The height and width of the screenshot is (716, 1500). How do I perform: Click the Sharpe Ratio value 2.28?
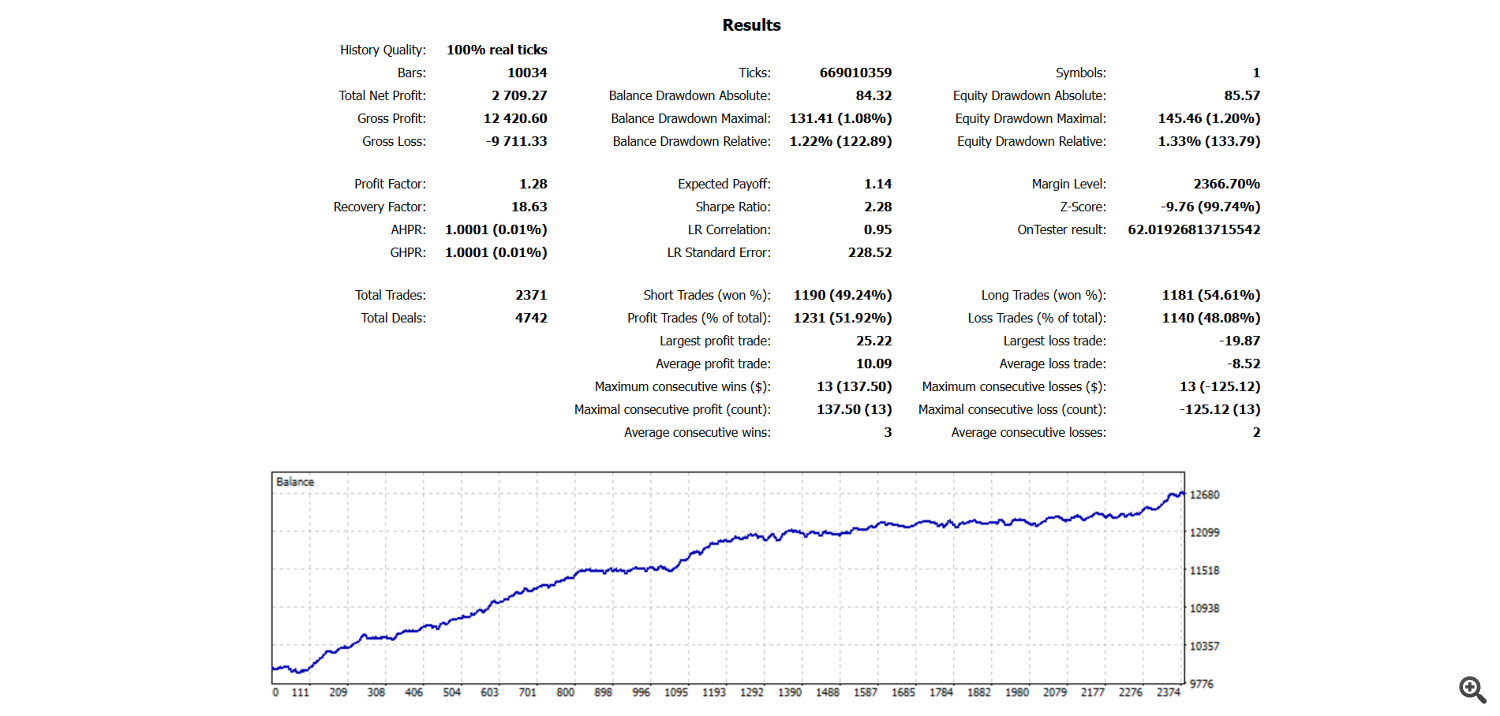(878, 207)
